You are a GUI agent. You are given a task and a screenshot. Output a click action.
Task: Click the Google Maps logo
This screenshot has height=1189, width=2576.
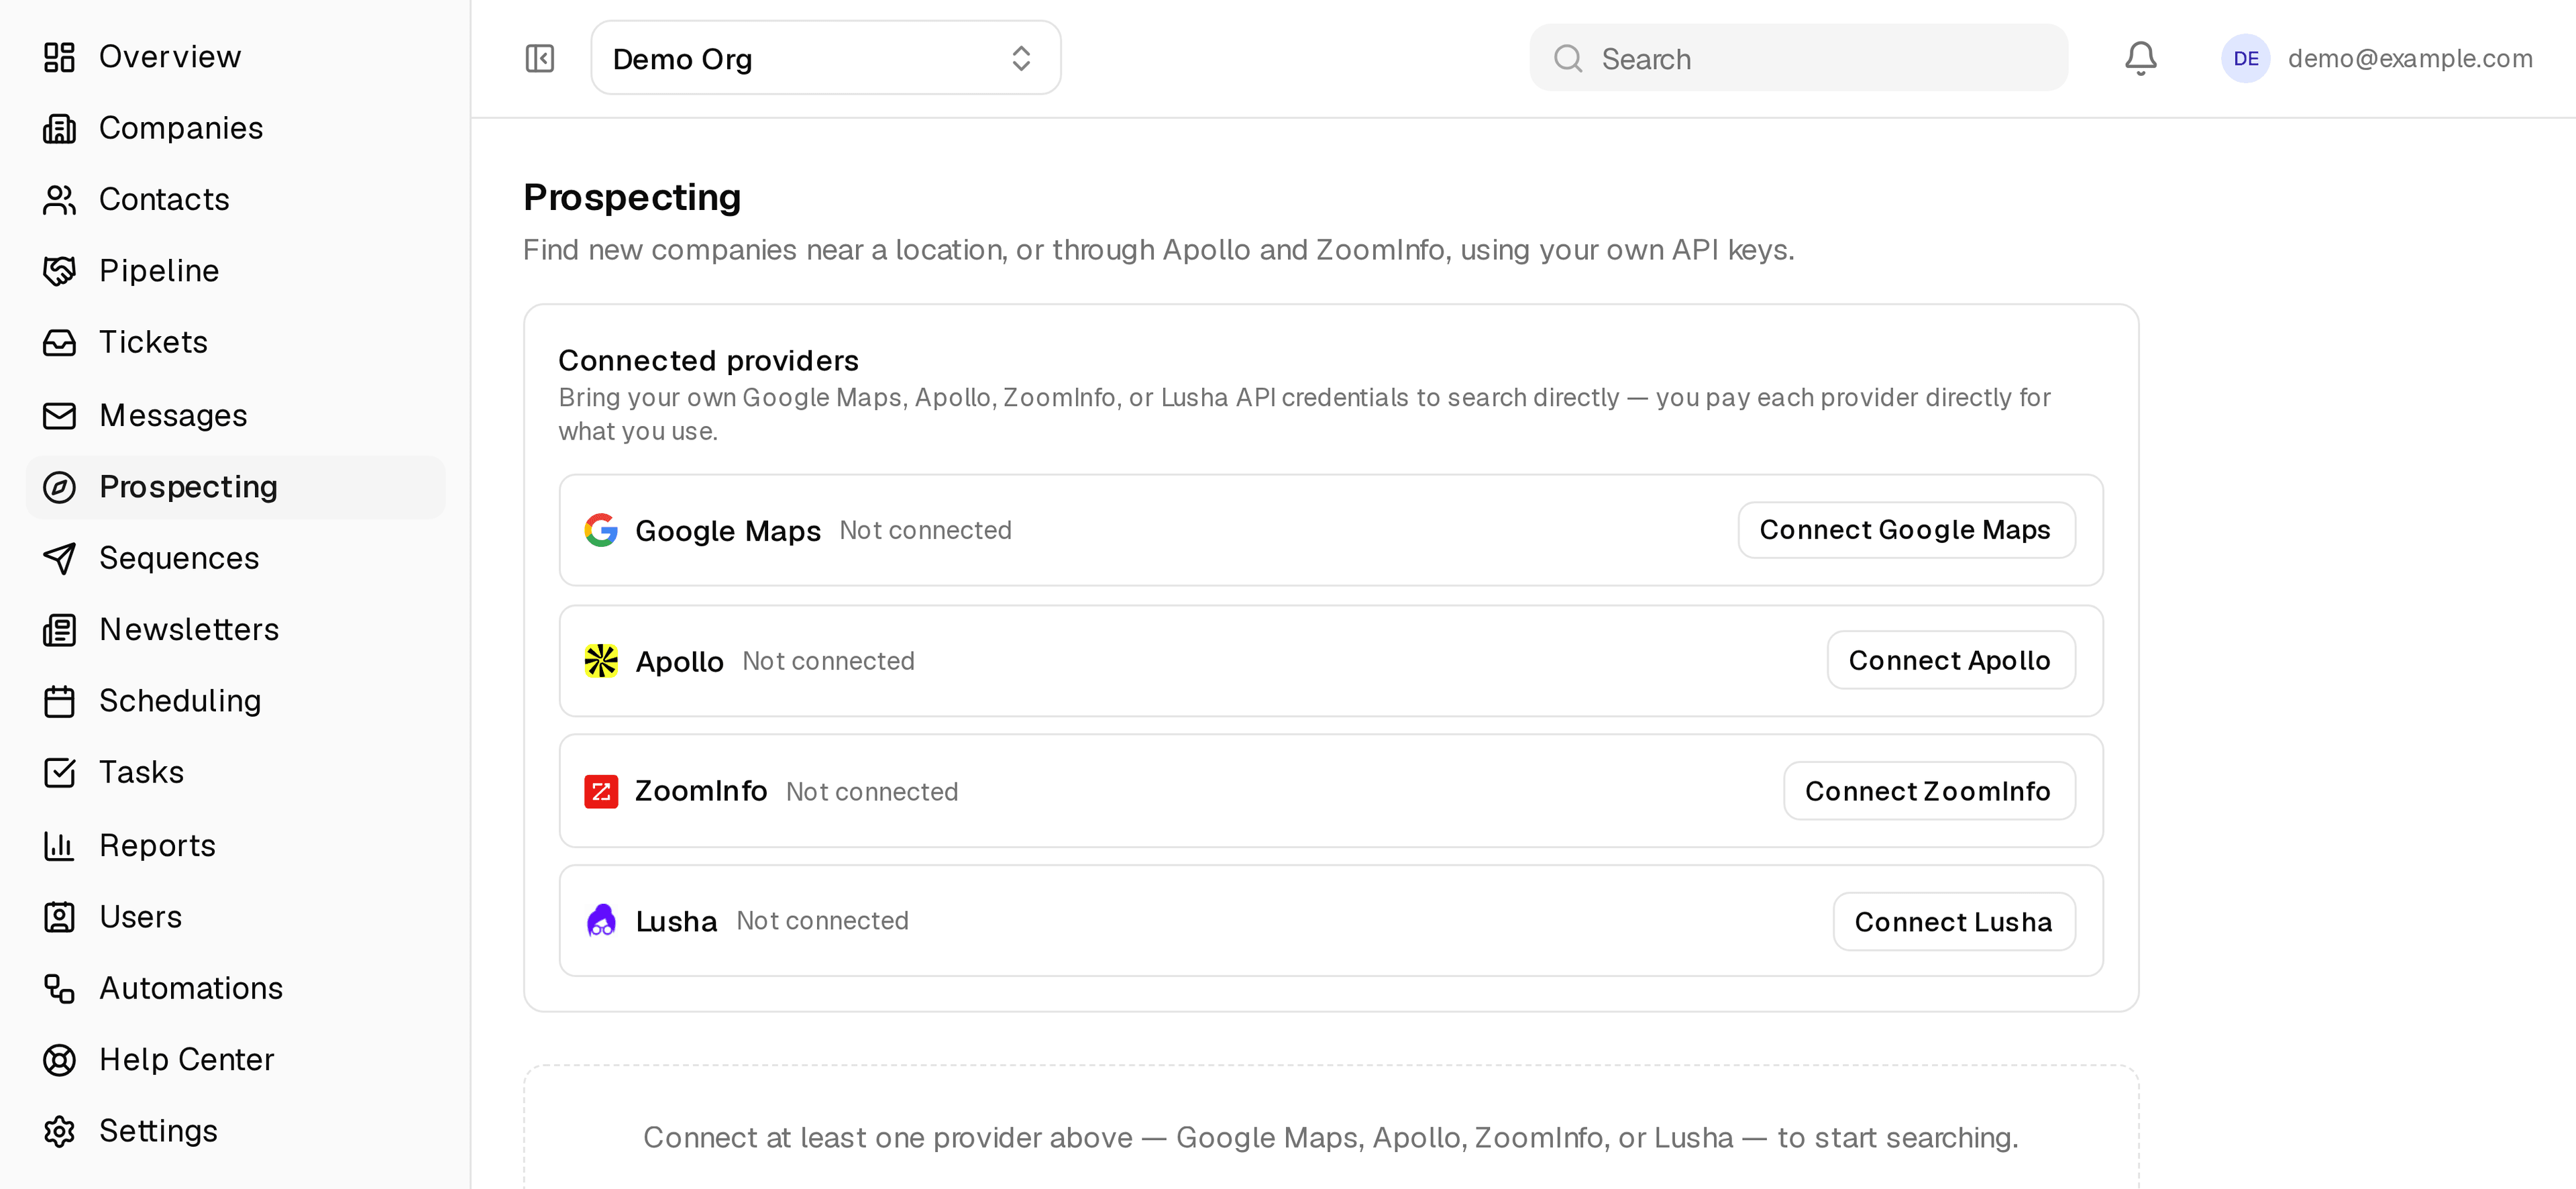pyautogui.click(x=601, y=530)
